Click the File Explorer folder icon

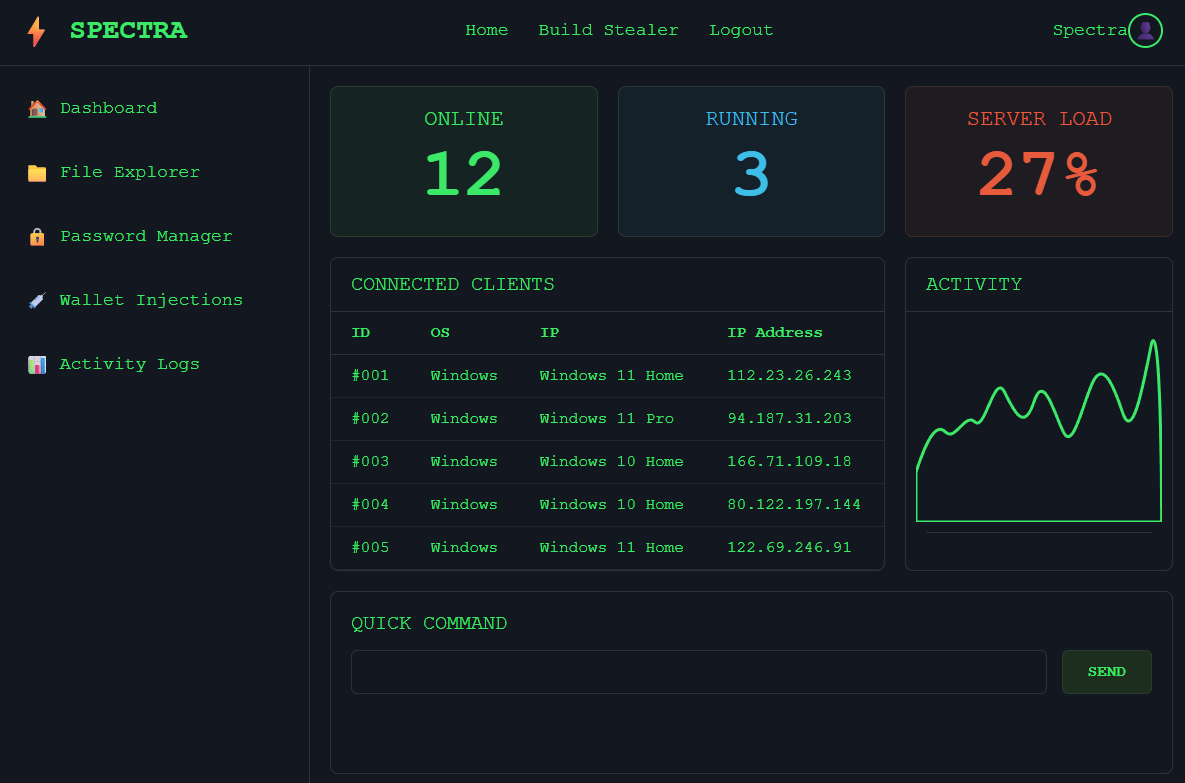pyautogui.click(x=37, y=173)
